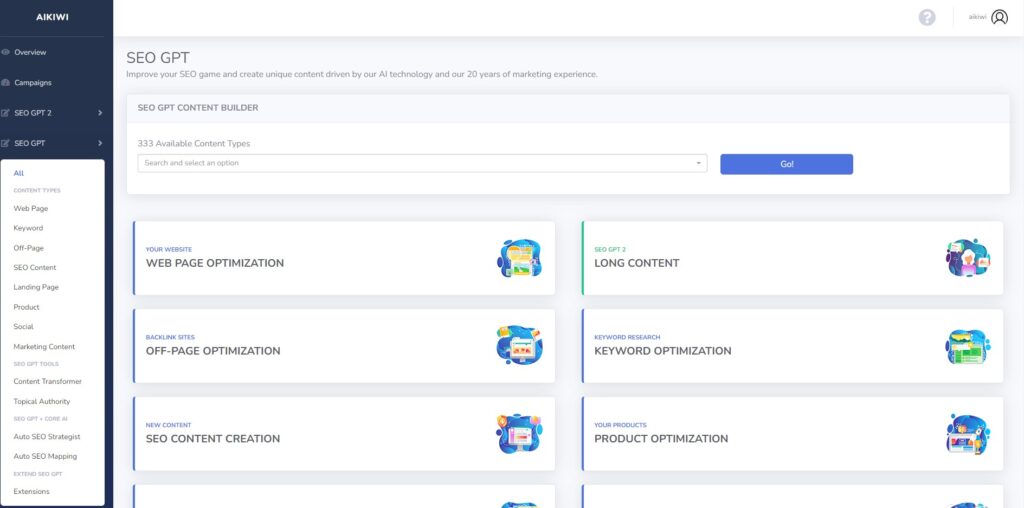Choose SEO Content in submenu

(x=35, y=268)
